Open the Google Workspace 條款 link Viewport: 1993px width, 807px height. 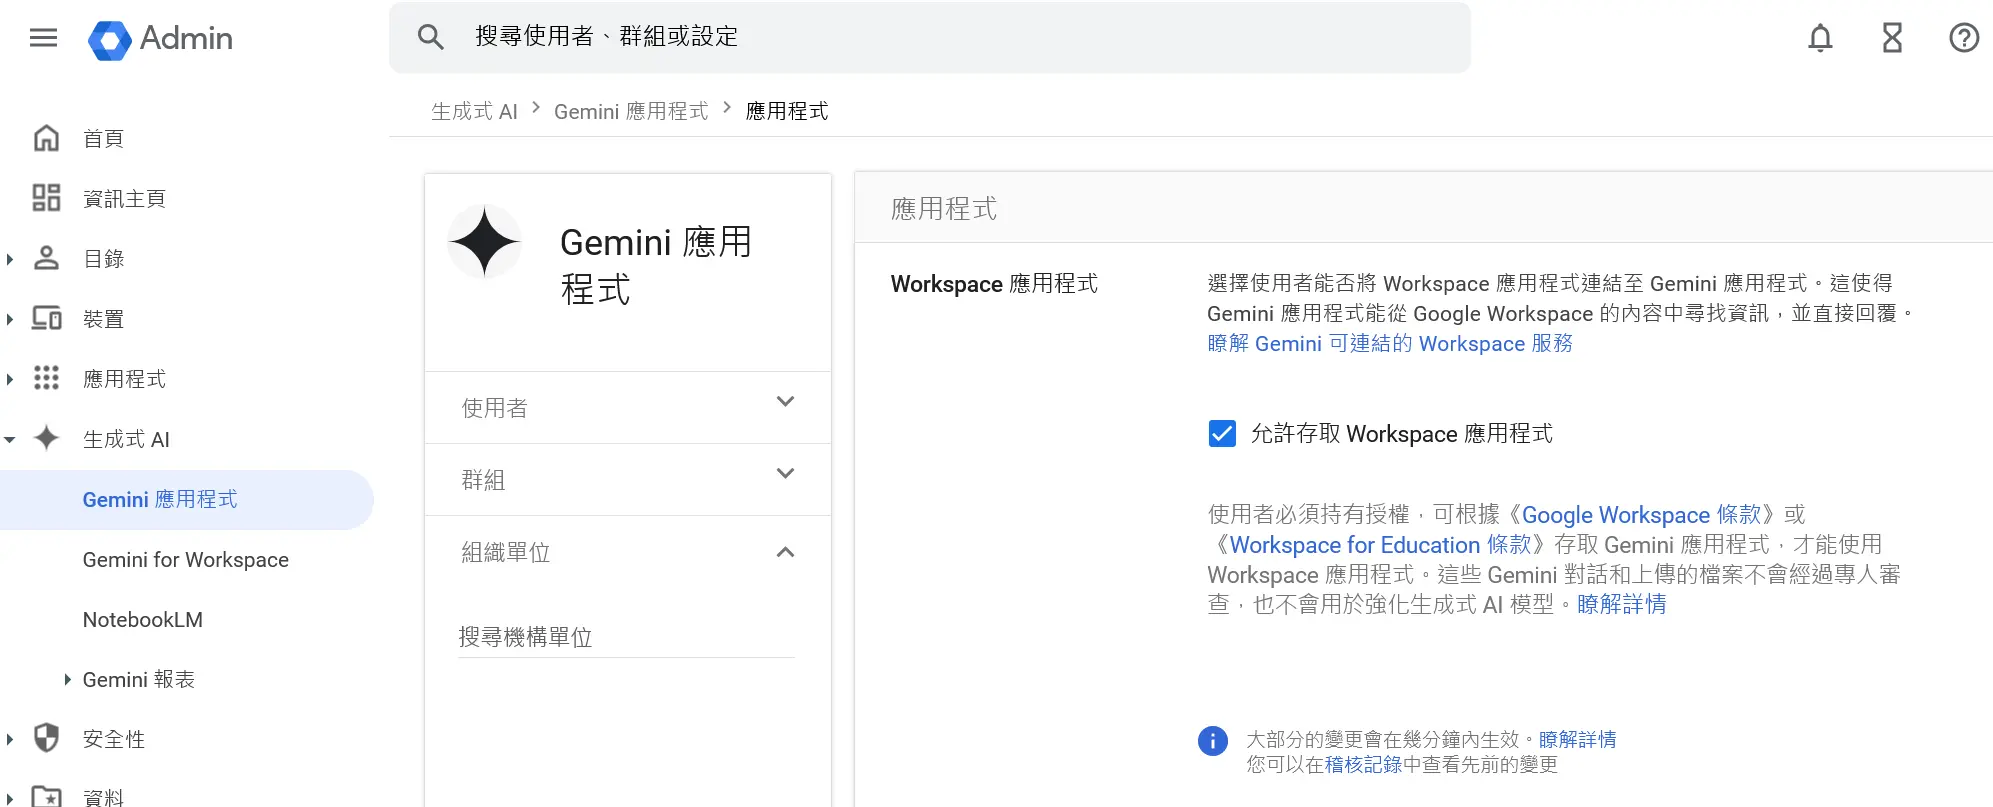[x=1641, y=515]
